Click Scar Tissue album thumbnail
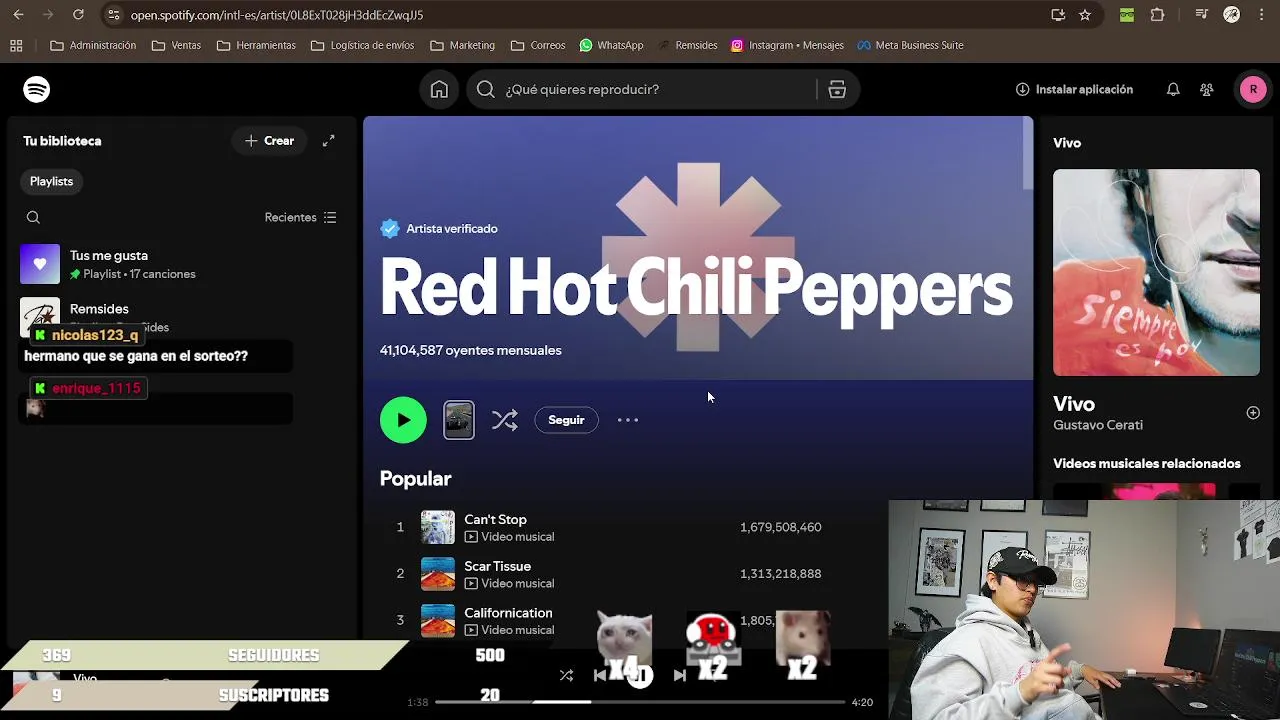1280x720 pixels. tap(438, 574)
